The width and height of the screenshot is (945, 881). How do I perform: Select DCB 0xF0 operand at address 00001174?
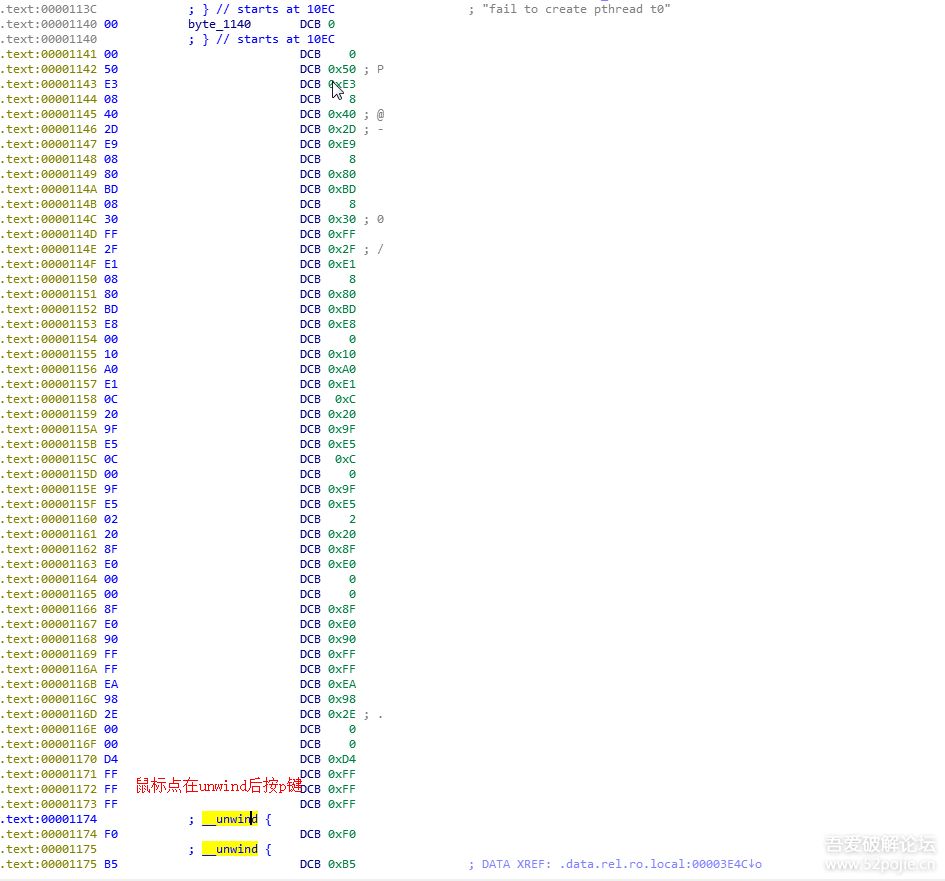coord(342,835)
